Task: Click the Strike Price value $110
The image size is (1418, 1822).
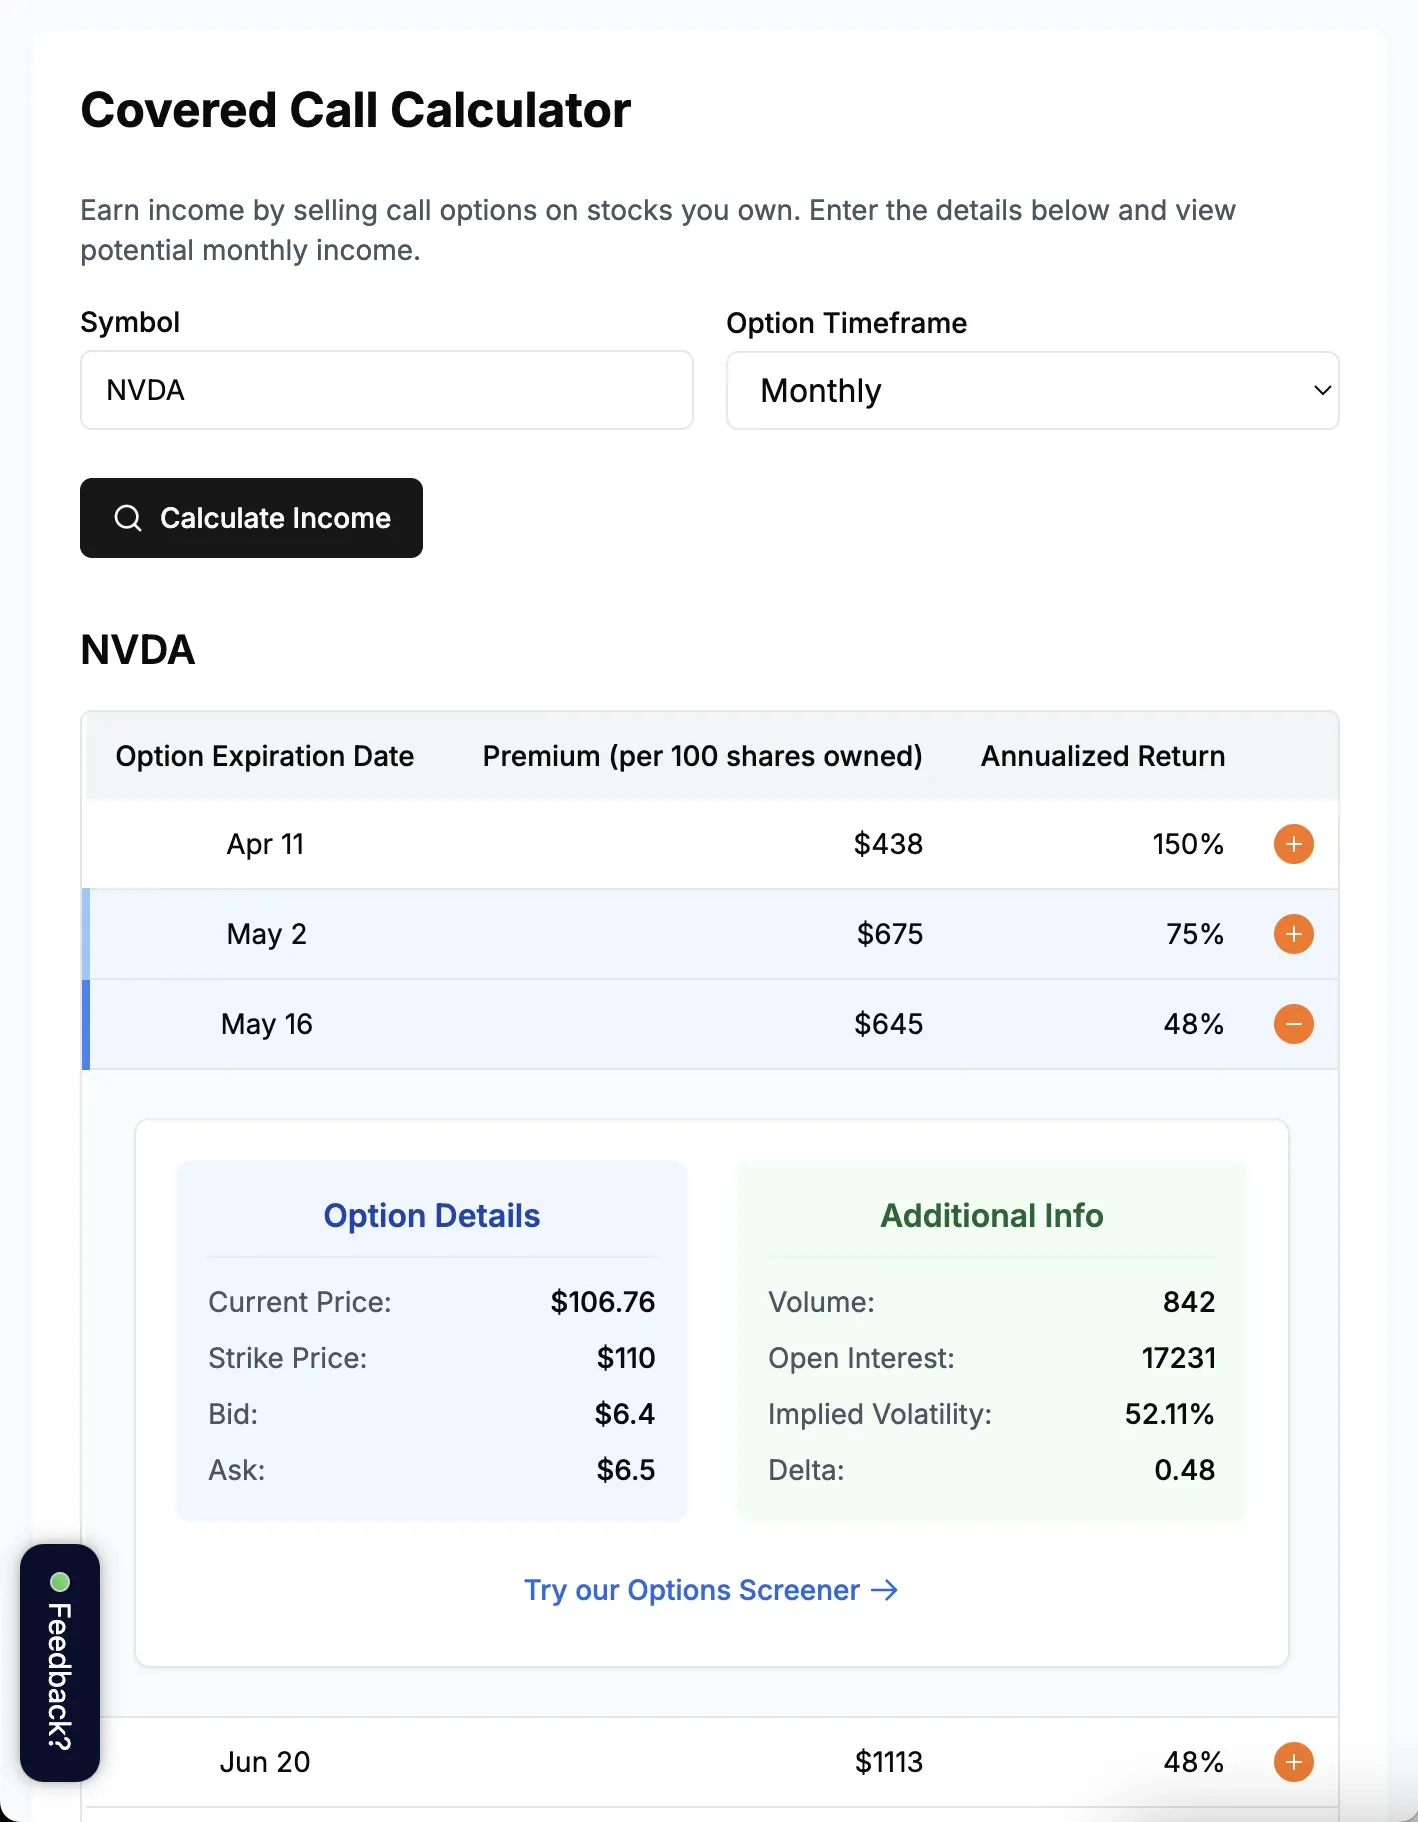Action: (x=626, y=1358)
